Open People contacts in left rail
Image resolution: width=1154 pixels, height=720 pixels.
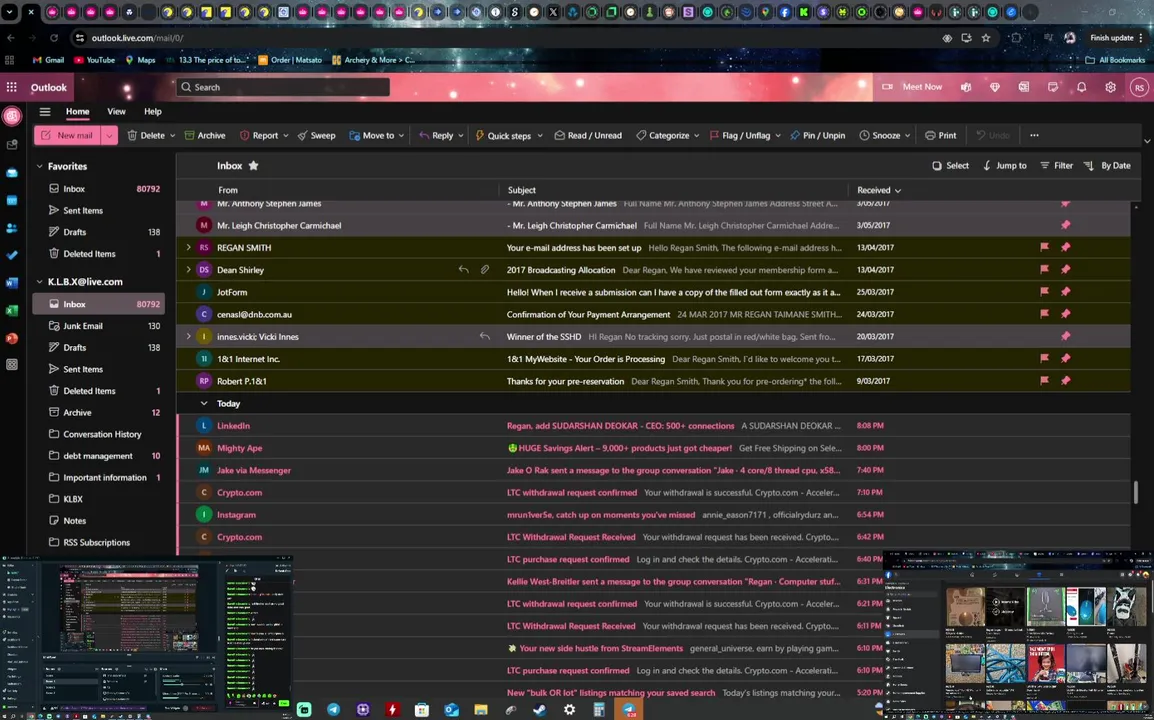coord(12,228)
